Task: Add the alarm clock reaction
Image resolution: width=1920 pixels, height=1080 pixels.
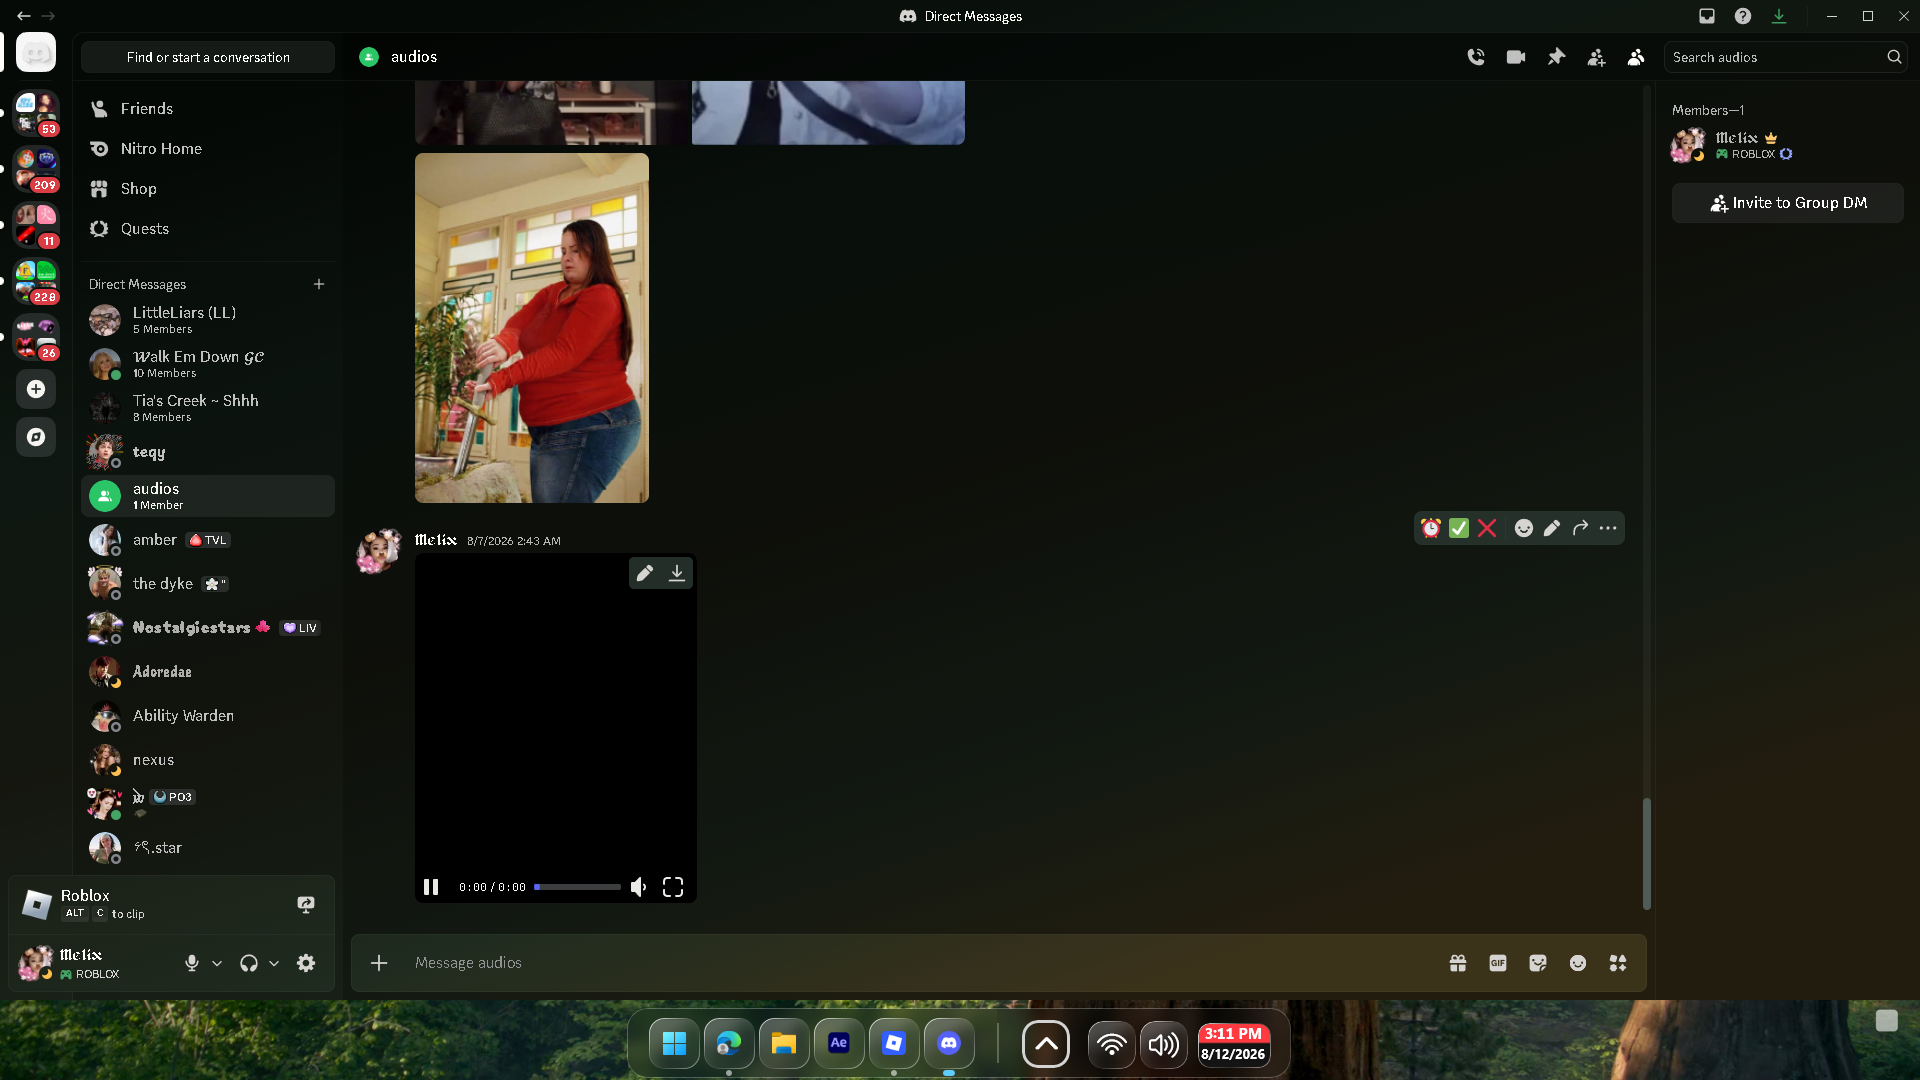Action: 1431,528
